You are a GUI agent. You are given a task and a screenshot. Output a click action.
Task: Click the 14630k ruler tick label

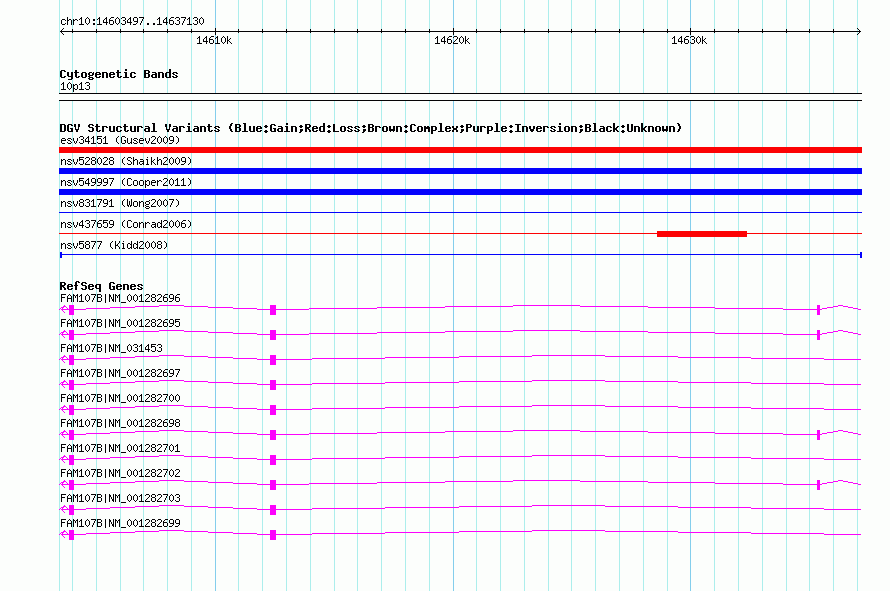point(689,41)
